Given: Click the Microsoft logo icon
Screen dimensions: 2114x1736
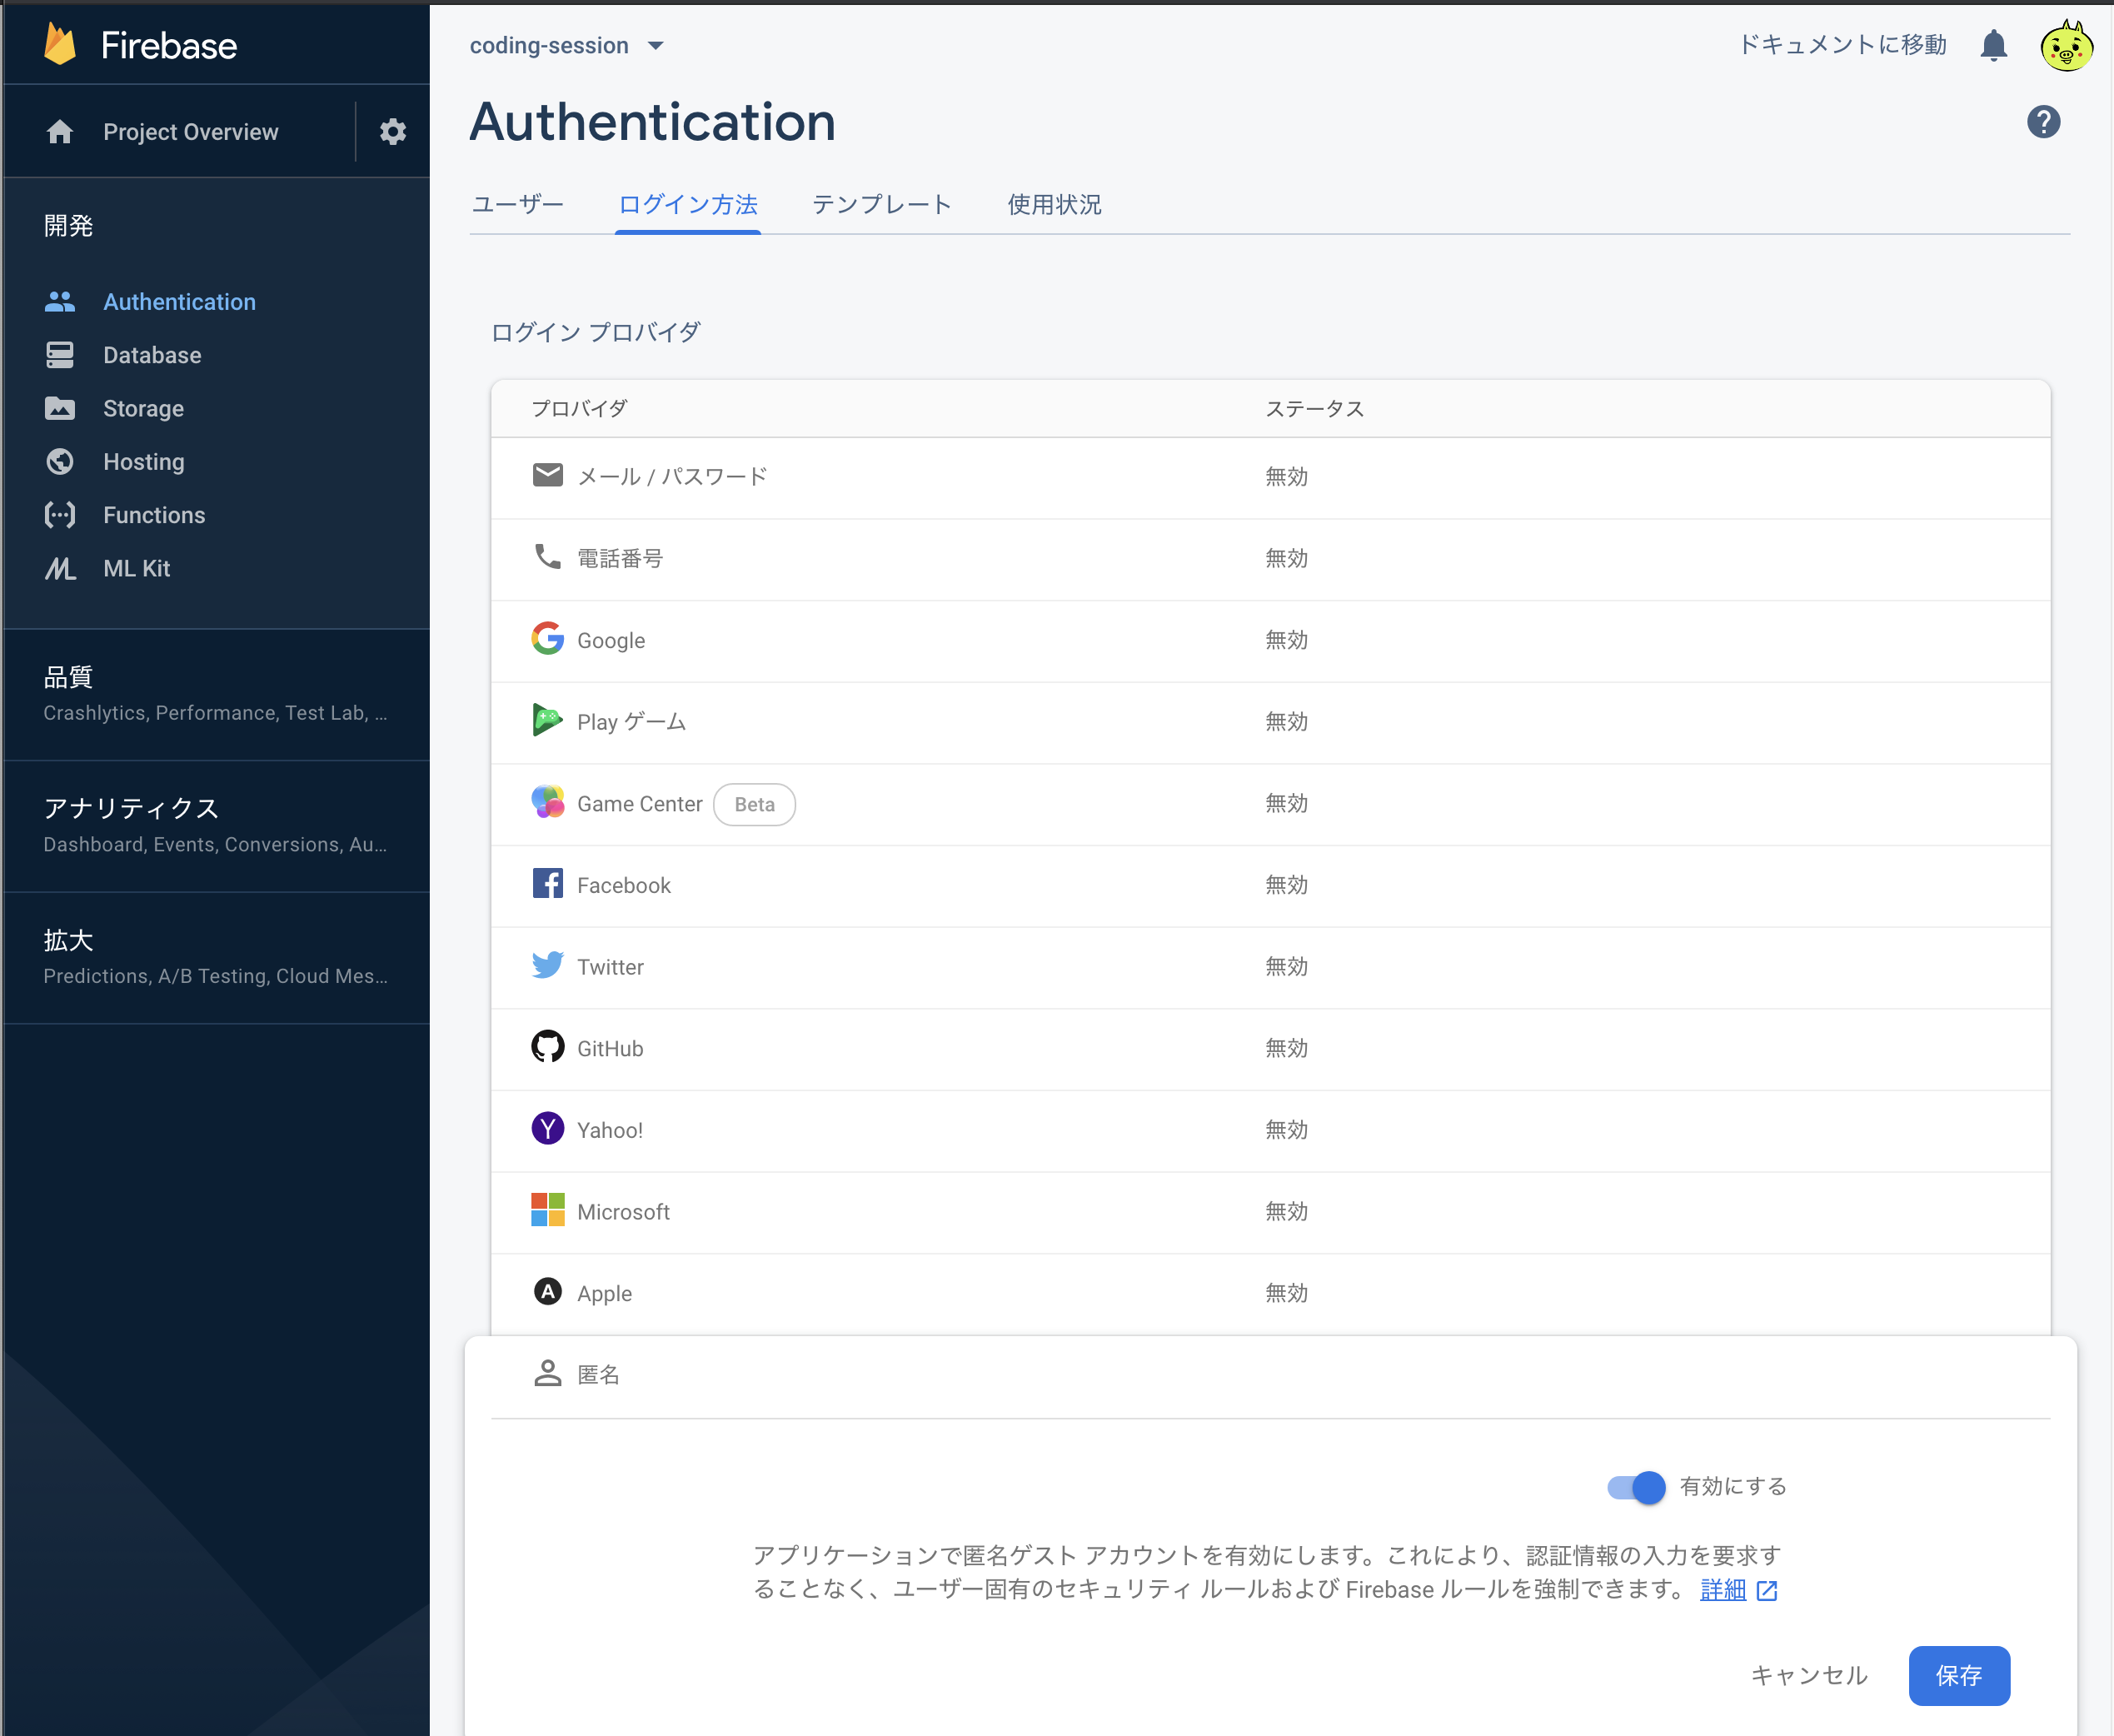Looking at the screenshot, I should pos(548,1210).
